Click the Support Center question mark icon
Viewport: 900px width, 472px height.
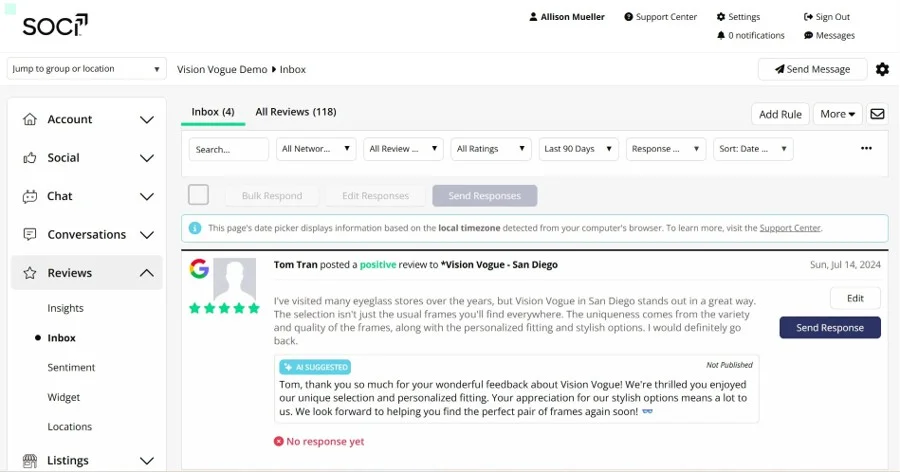629,17
